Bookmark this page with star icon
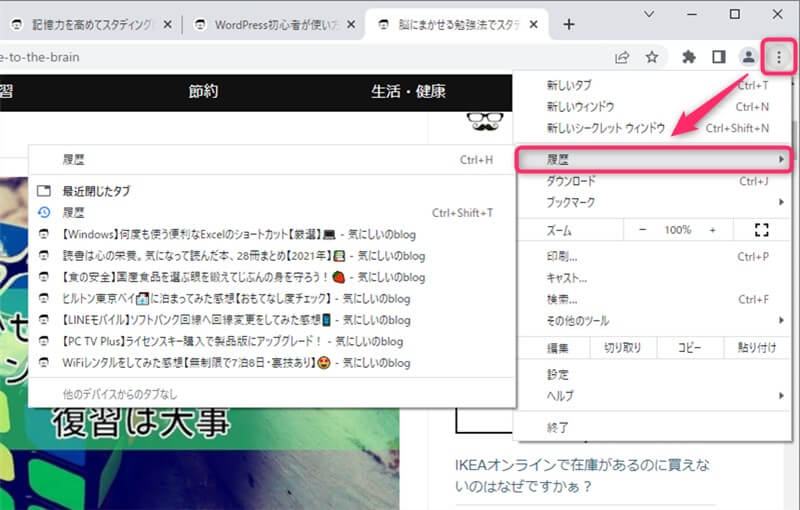This screenshot has height=510, width=800. point(652,57)
